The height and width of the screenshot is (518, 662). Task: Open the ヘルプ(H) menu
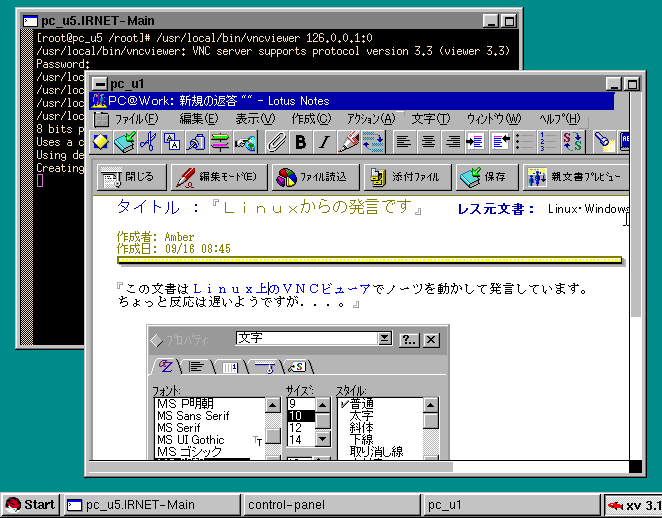point(559,119)
